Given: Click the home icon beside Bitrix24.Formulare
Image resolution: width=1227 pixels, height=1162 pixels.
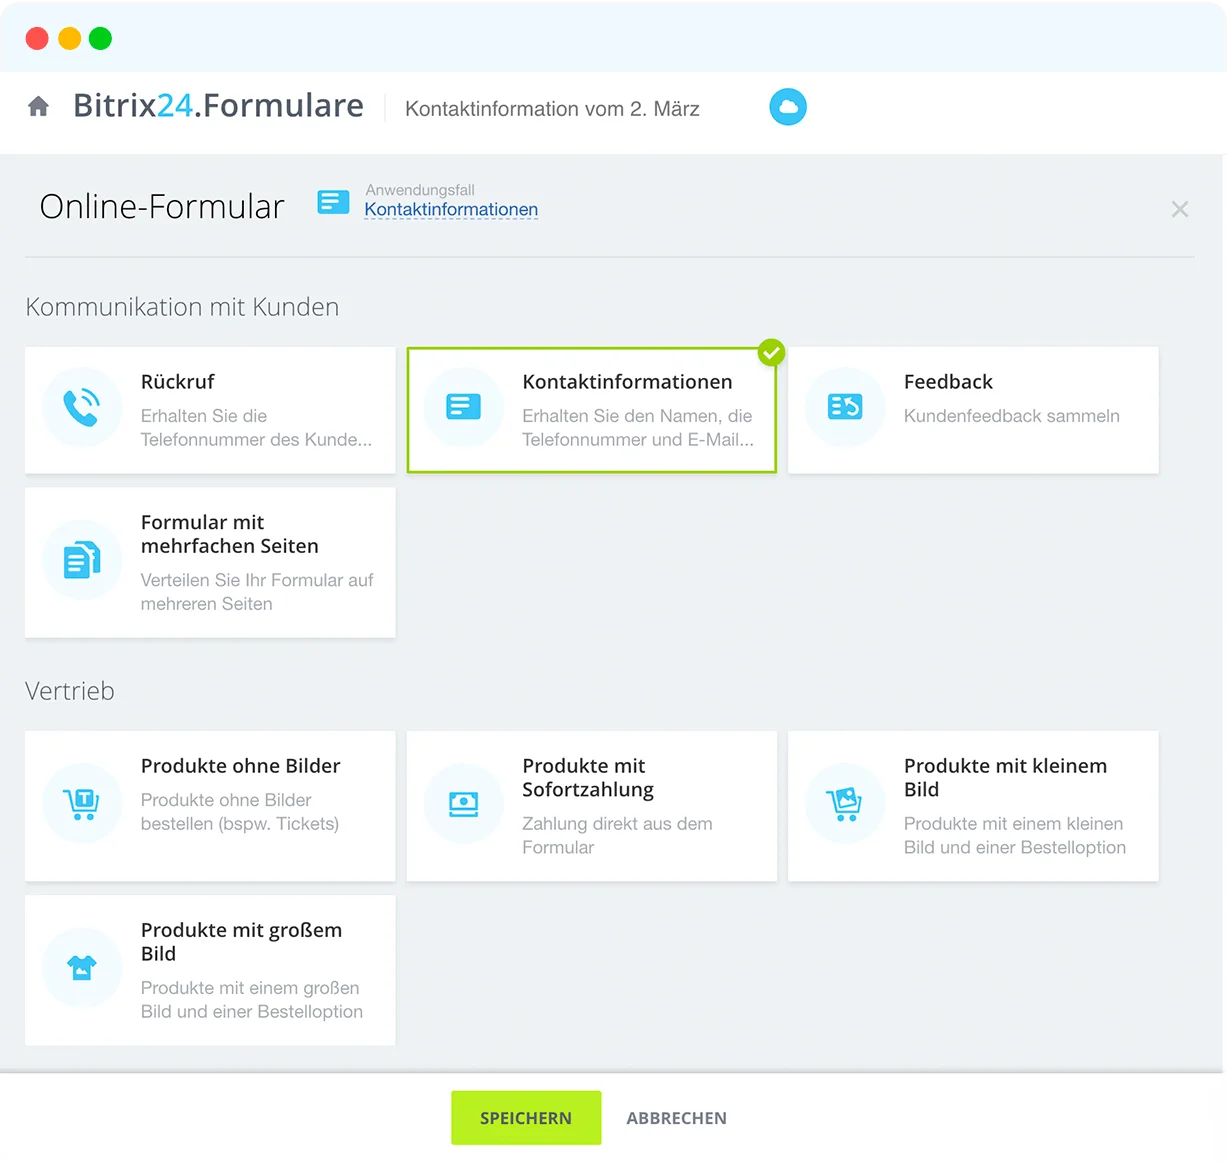Looking at the screenshot, I should 39,107.
